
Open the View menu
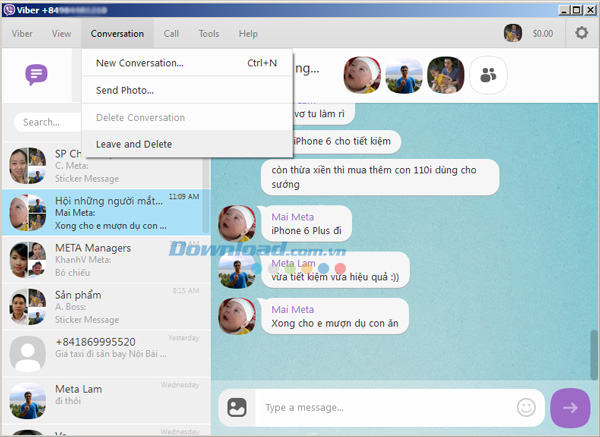point(61,34)
